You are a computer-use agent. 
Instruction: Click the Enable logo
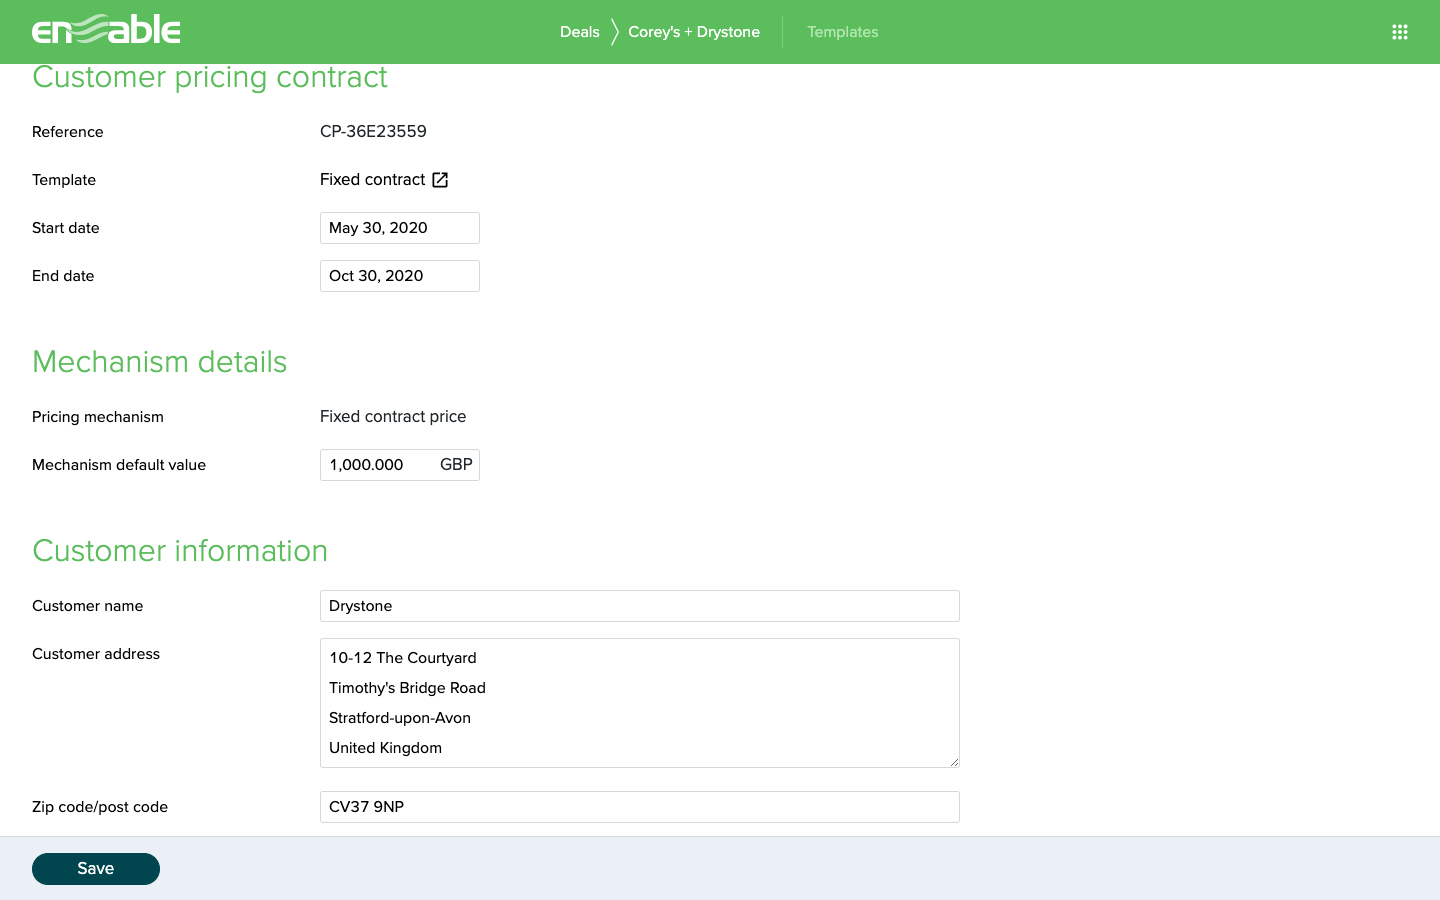[x=106, y=30]
